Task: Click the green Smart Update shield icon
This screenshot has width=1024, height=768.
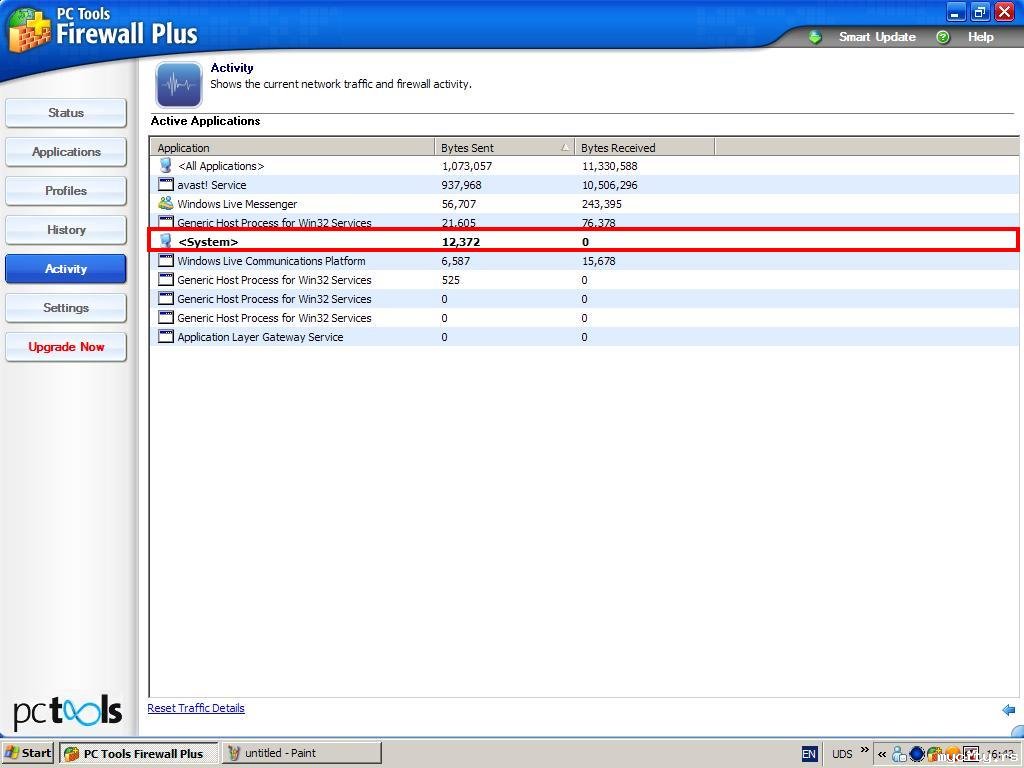Action: pyautogui.click(x=815, y=37)
